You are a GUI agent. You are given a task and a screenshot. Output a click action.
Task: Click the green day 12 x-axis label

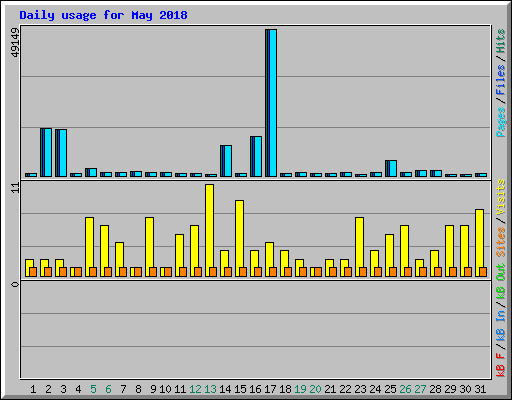click(x=195, y=389)
